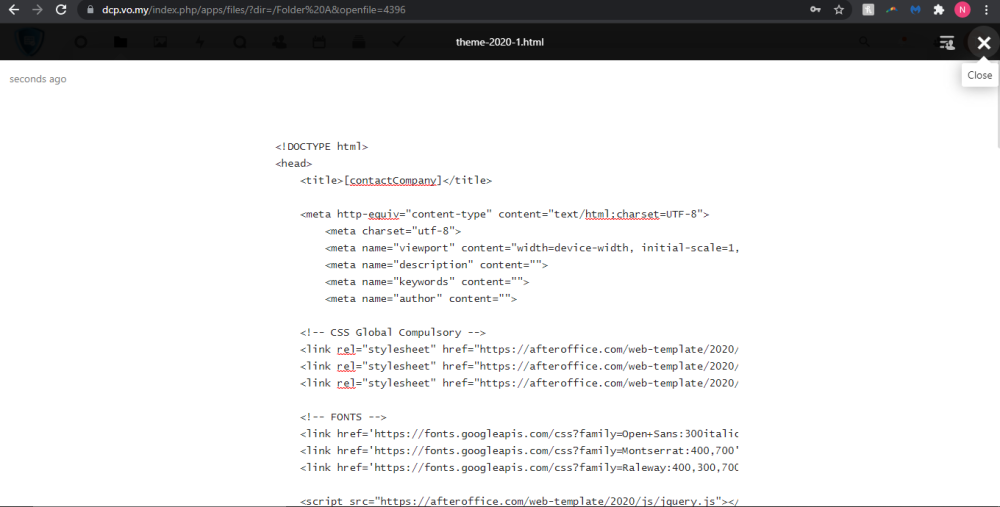Expand the Chrome three-dot menu
1000x507 pixels.
(986, 10)
